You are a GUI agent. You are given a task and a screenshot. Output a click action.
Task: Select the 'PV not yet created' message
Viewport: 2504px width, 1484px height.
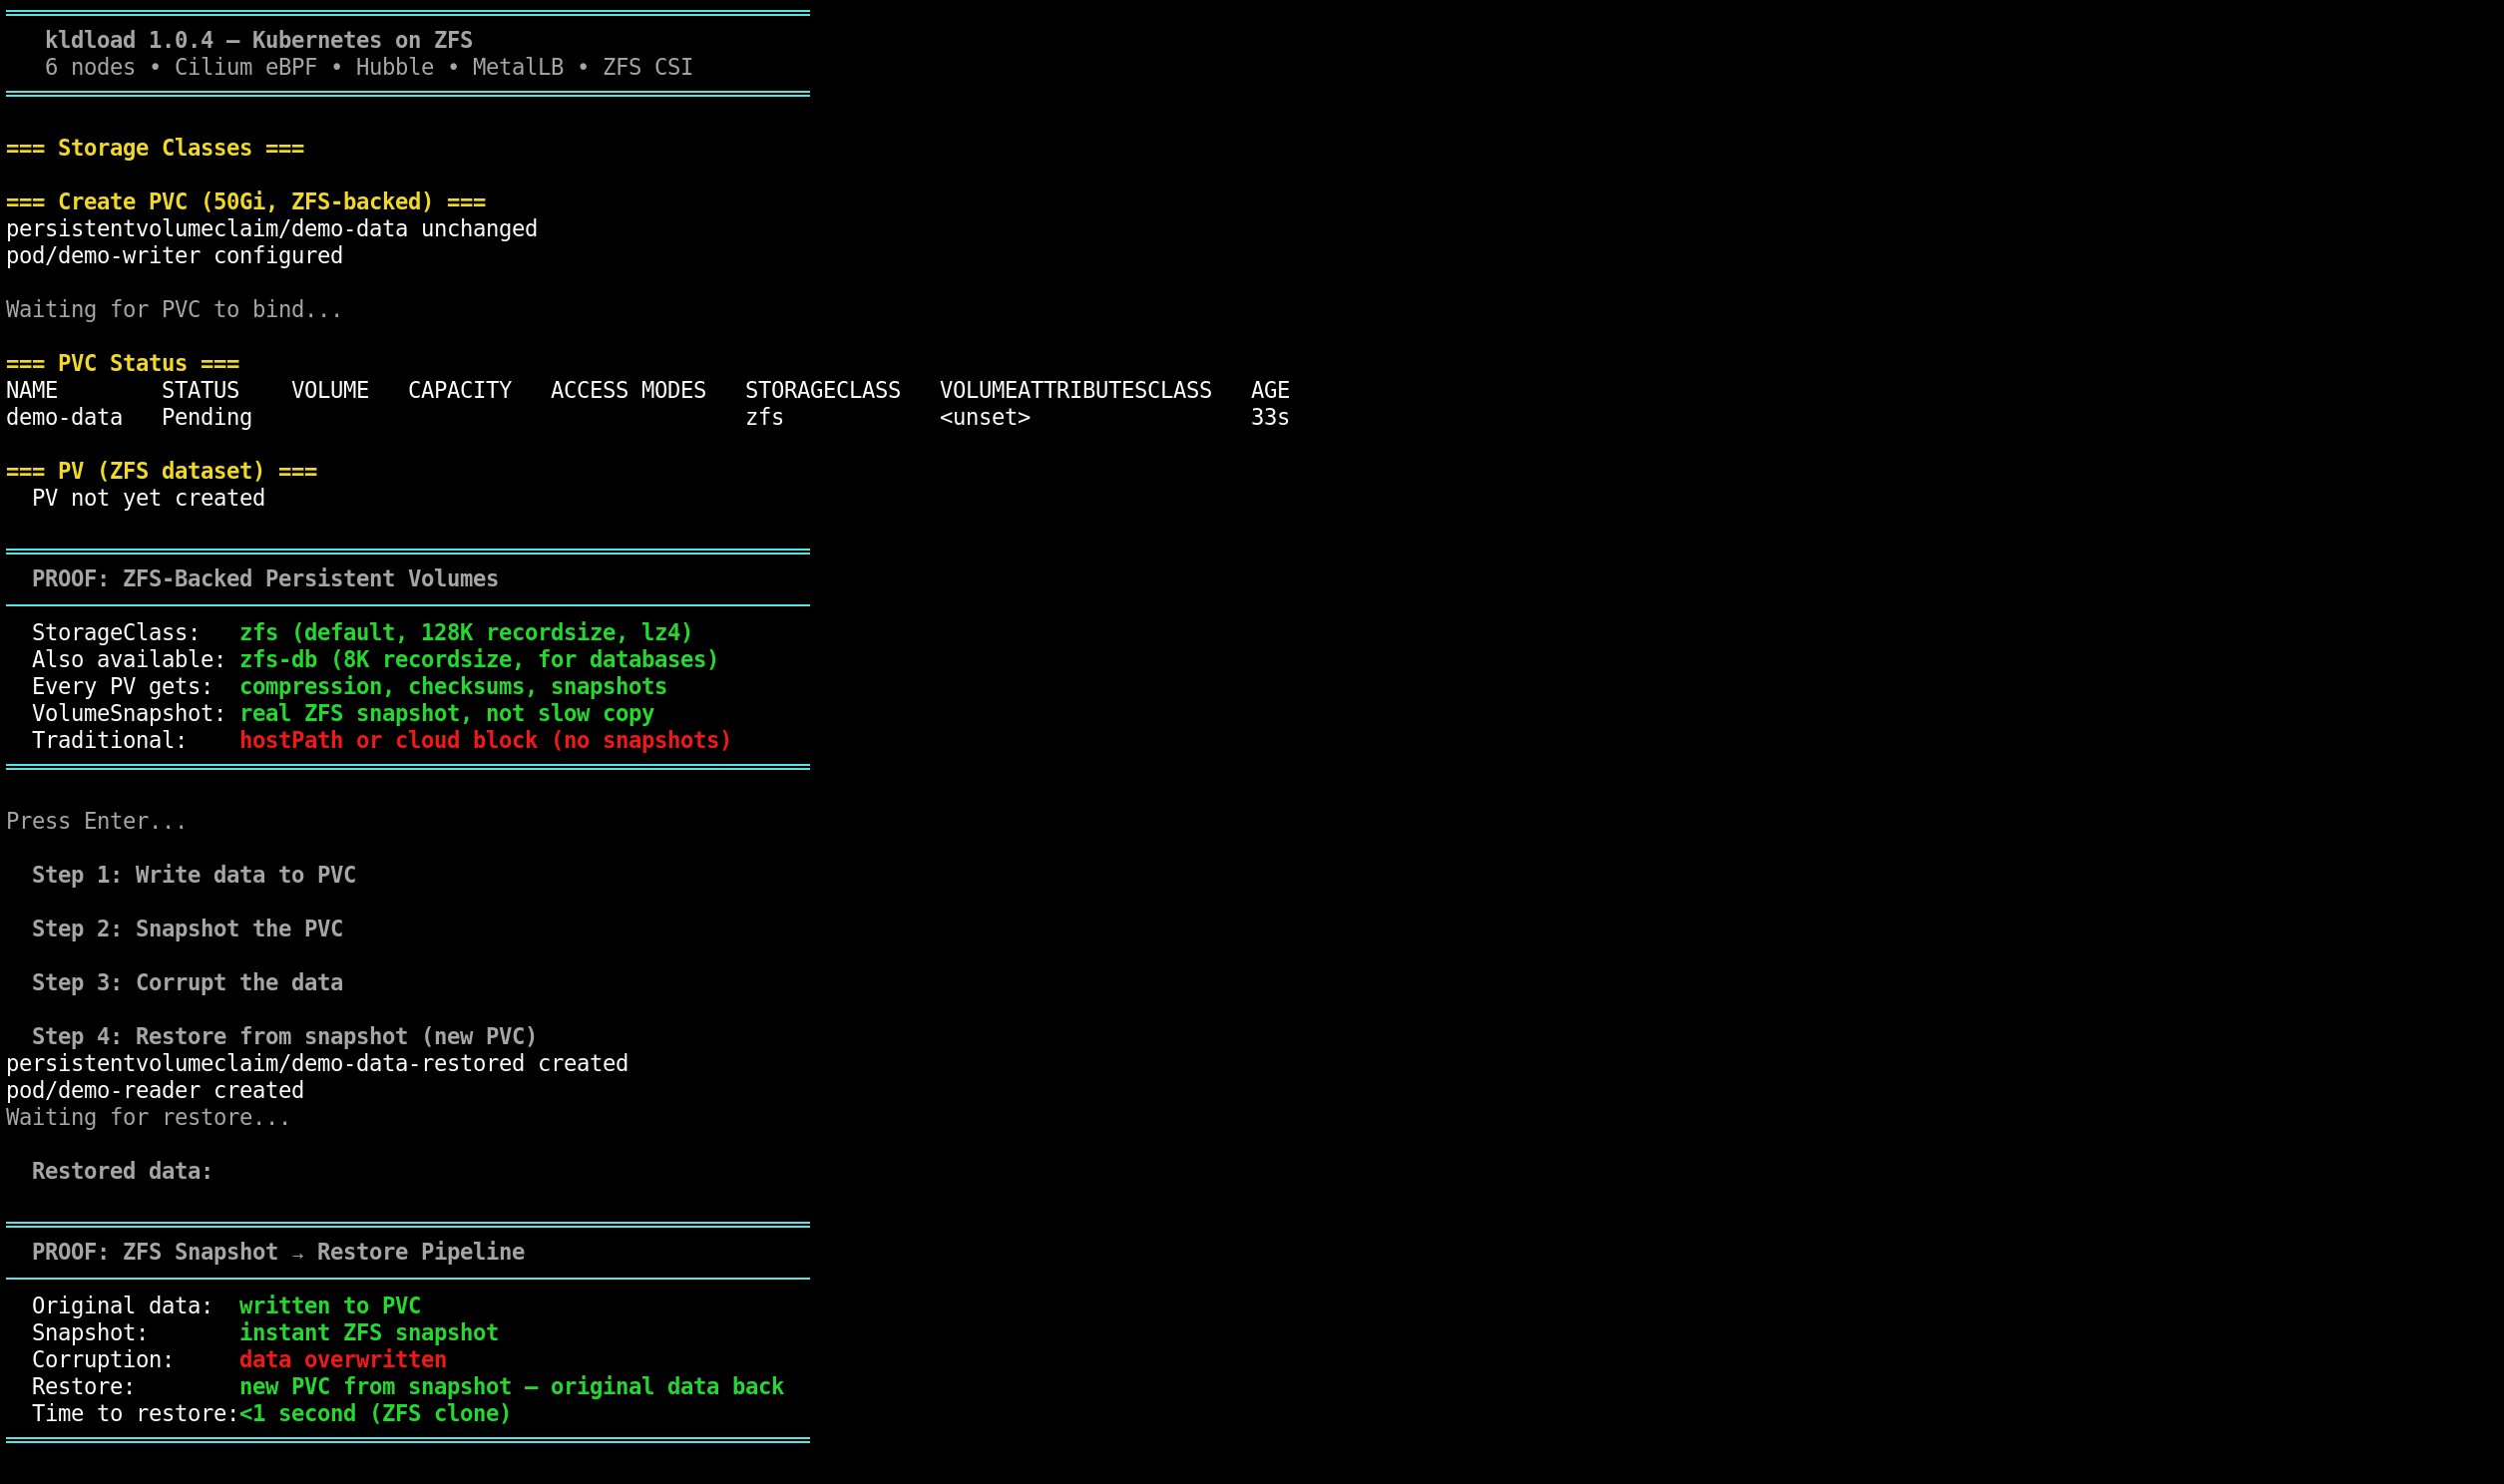tap(149, 499)
